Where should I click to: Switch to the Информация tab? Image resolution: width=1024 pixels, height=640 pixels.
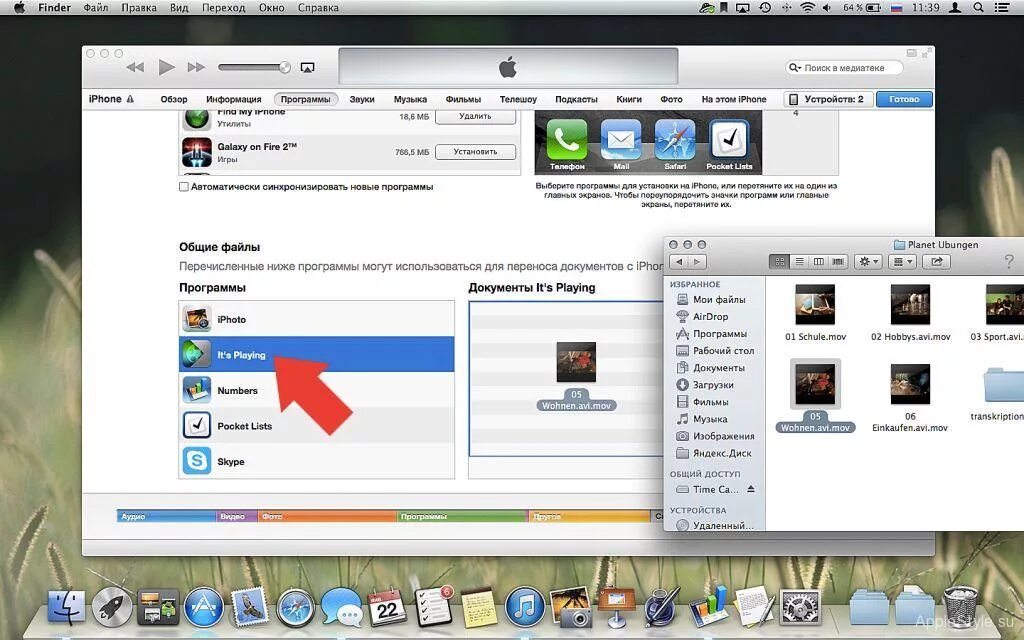tap(234, 99)
